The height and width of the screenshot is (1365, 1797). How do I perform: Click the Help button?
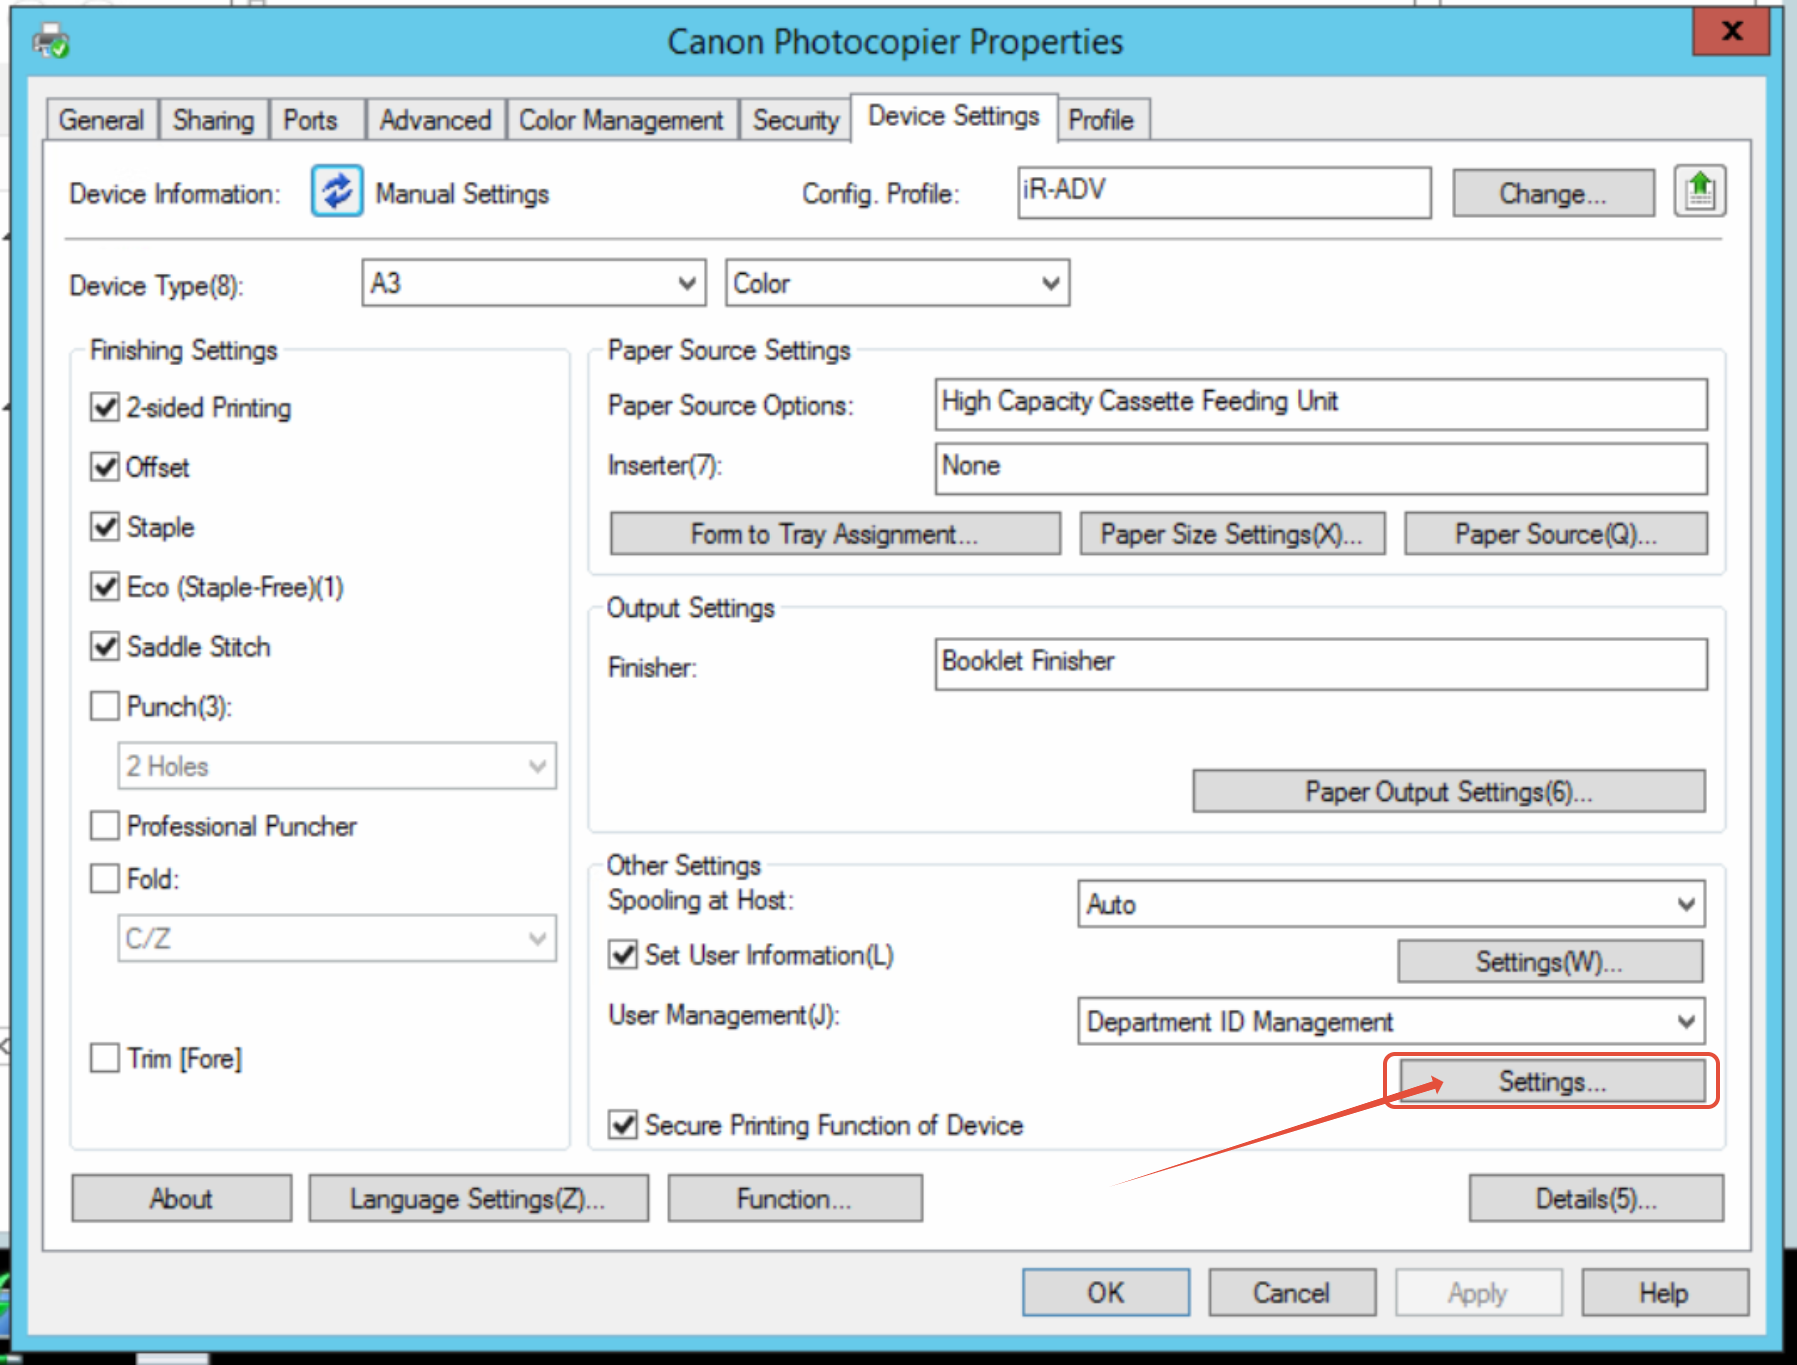click(1665, 1293)
